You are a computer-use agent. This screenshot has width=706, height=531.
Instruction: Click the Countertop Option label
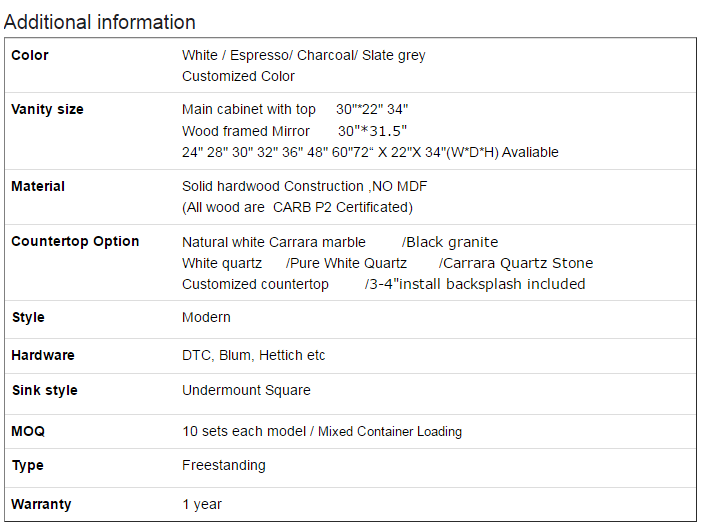[75, 241]
